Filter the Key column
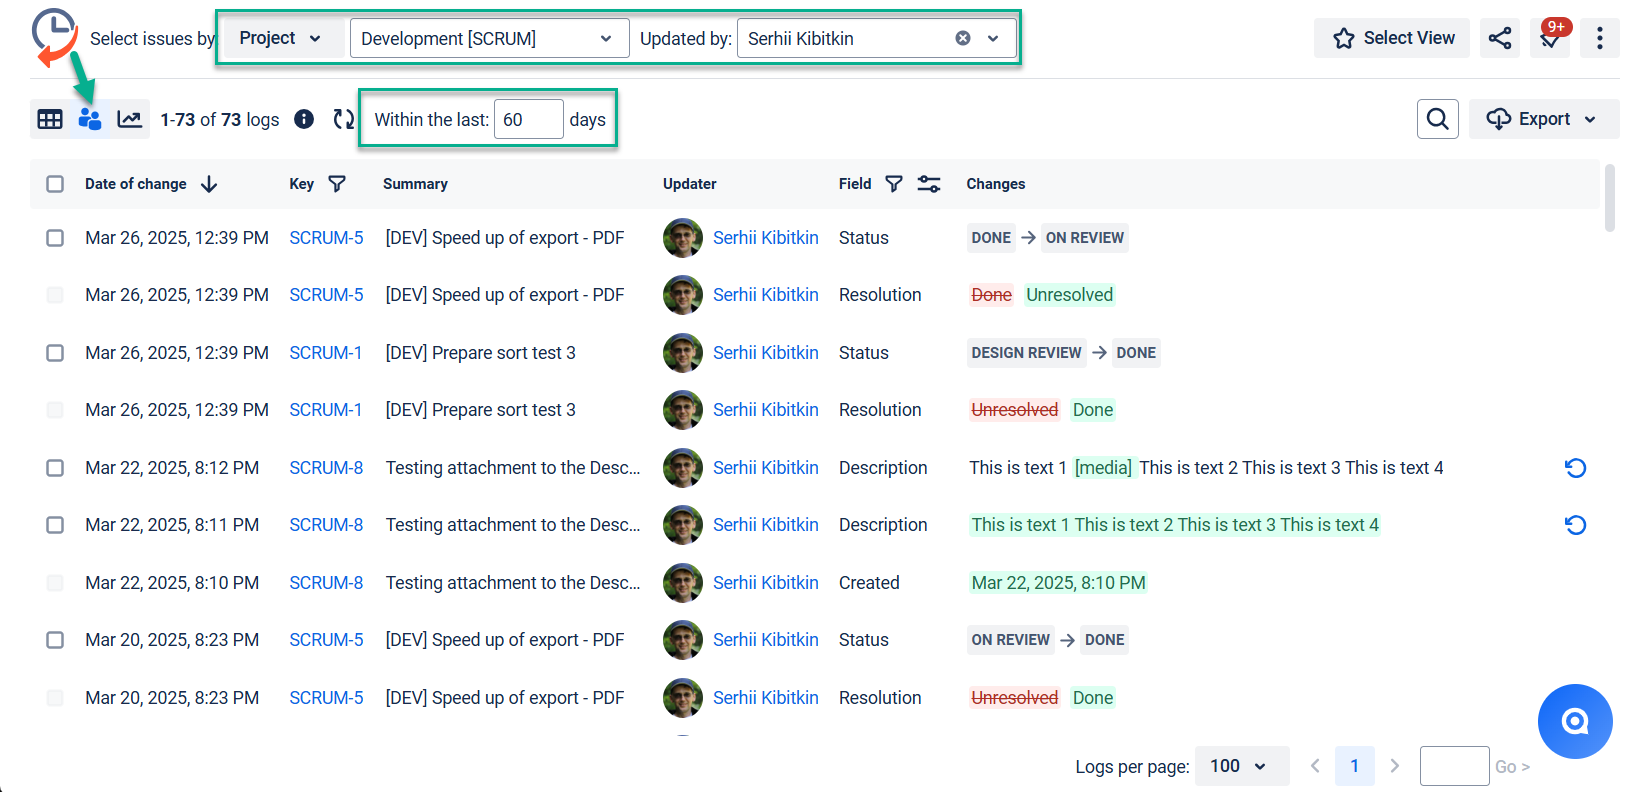 click(x=337, y=184)
